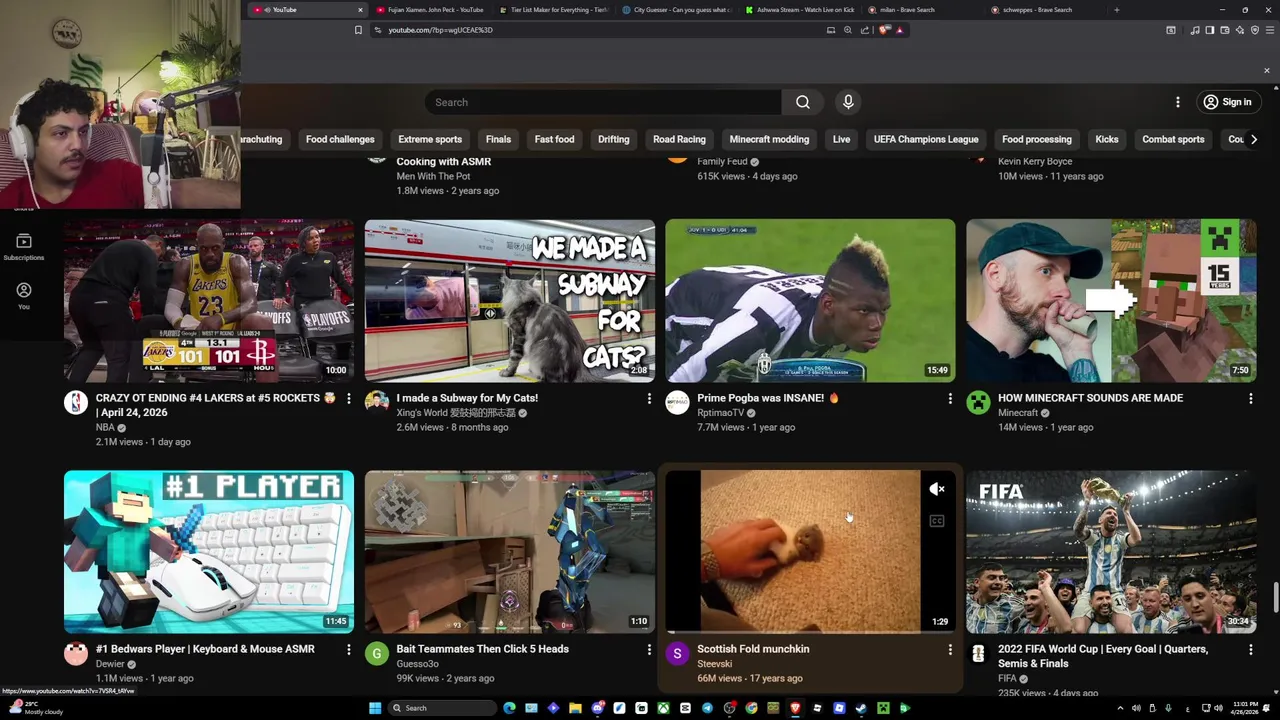Click the share icon in address bar
The width and height of the screenshot is (1280, 720).
click(x=865, y=30)
